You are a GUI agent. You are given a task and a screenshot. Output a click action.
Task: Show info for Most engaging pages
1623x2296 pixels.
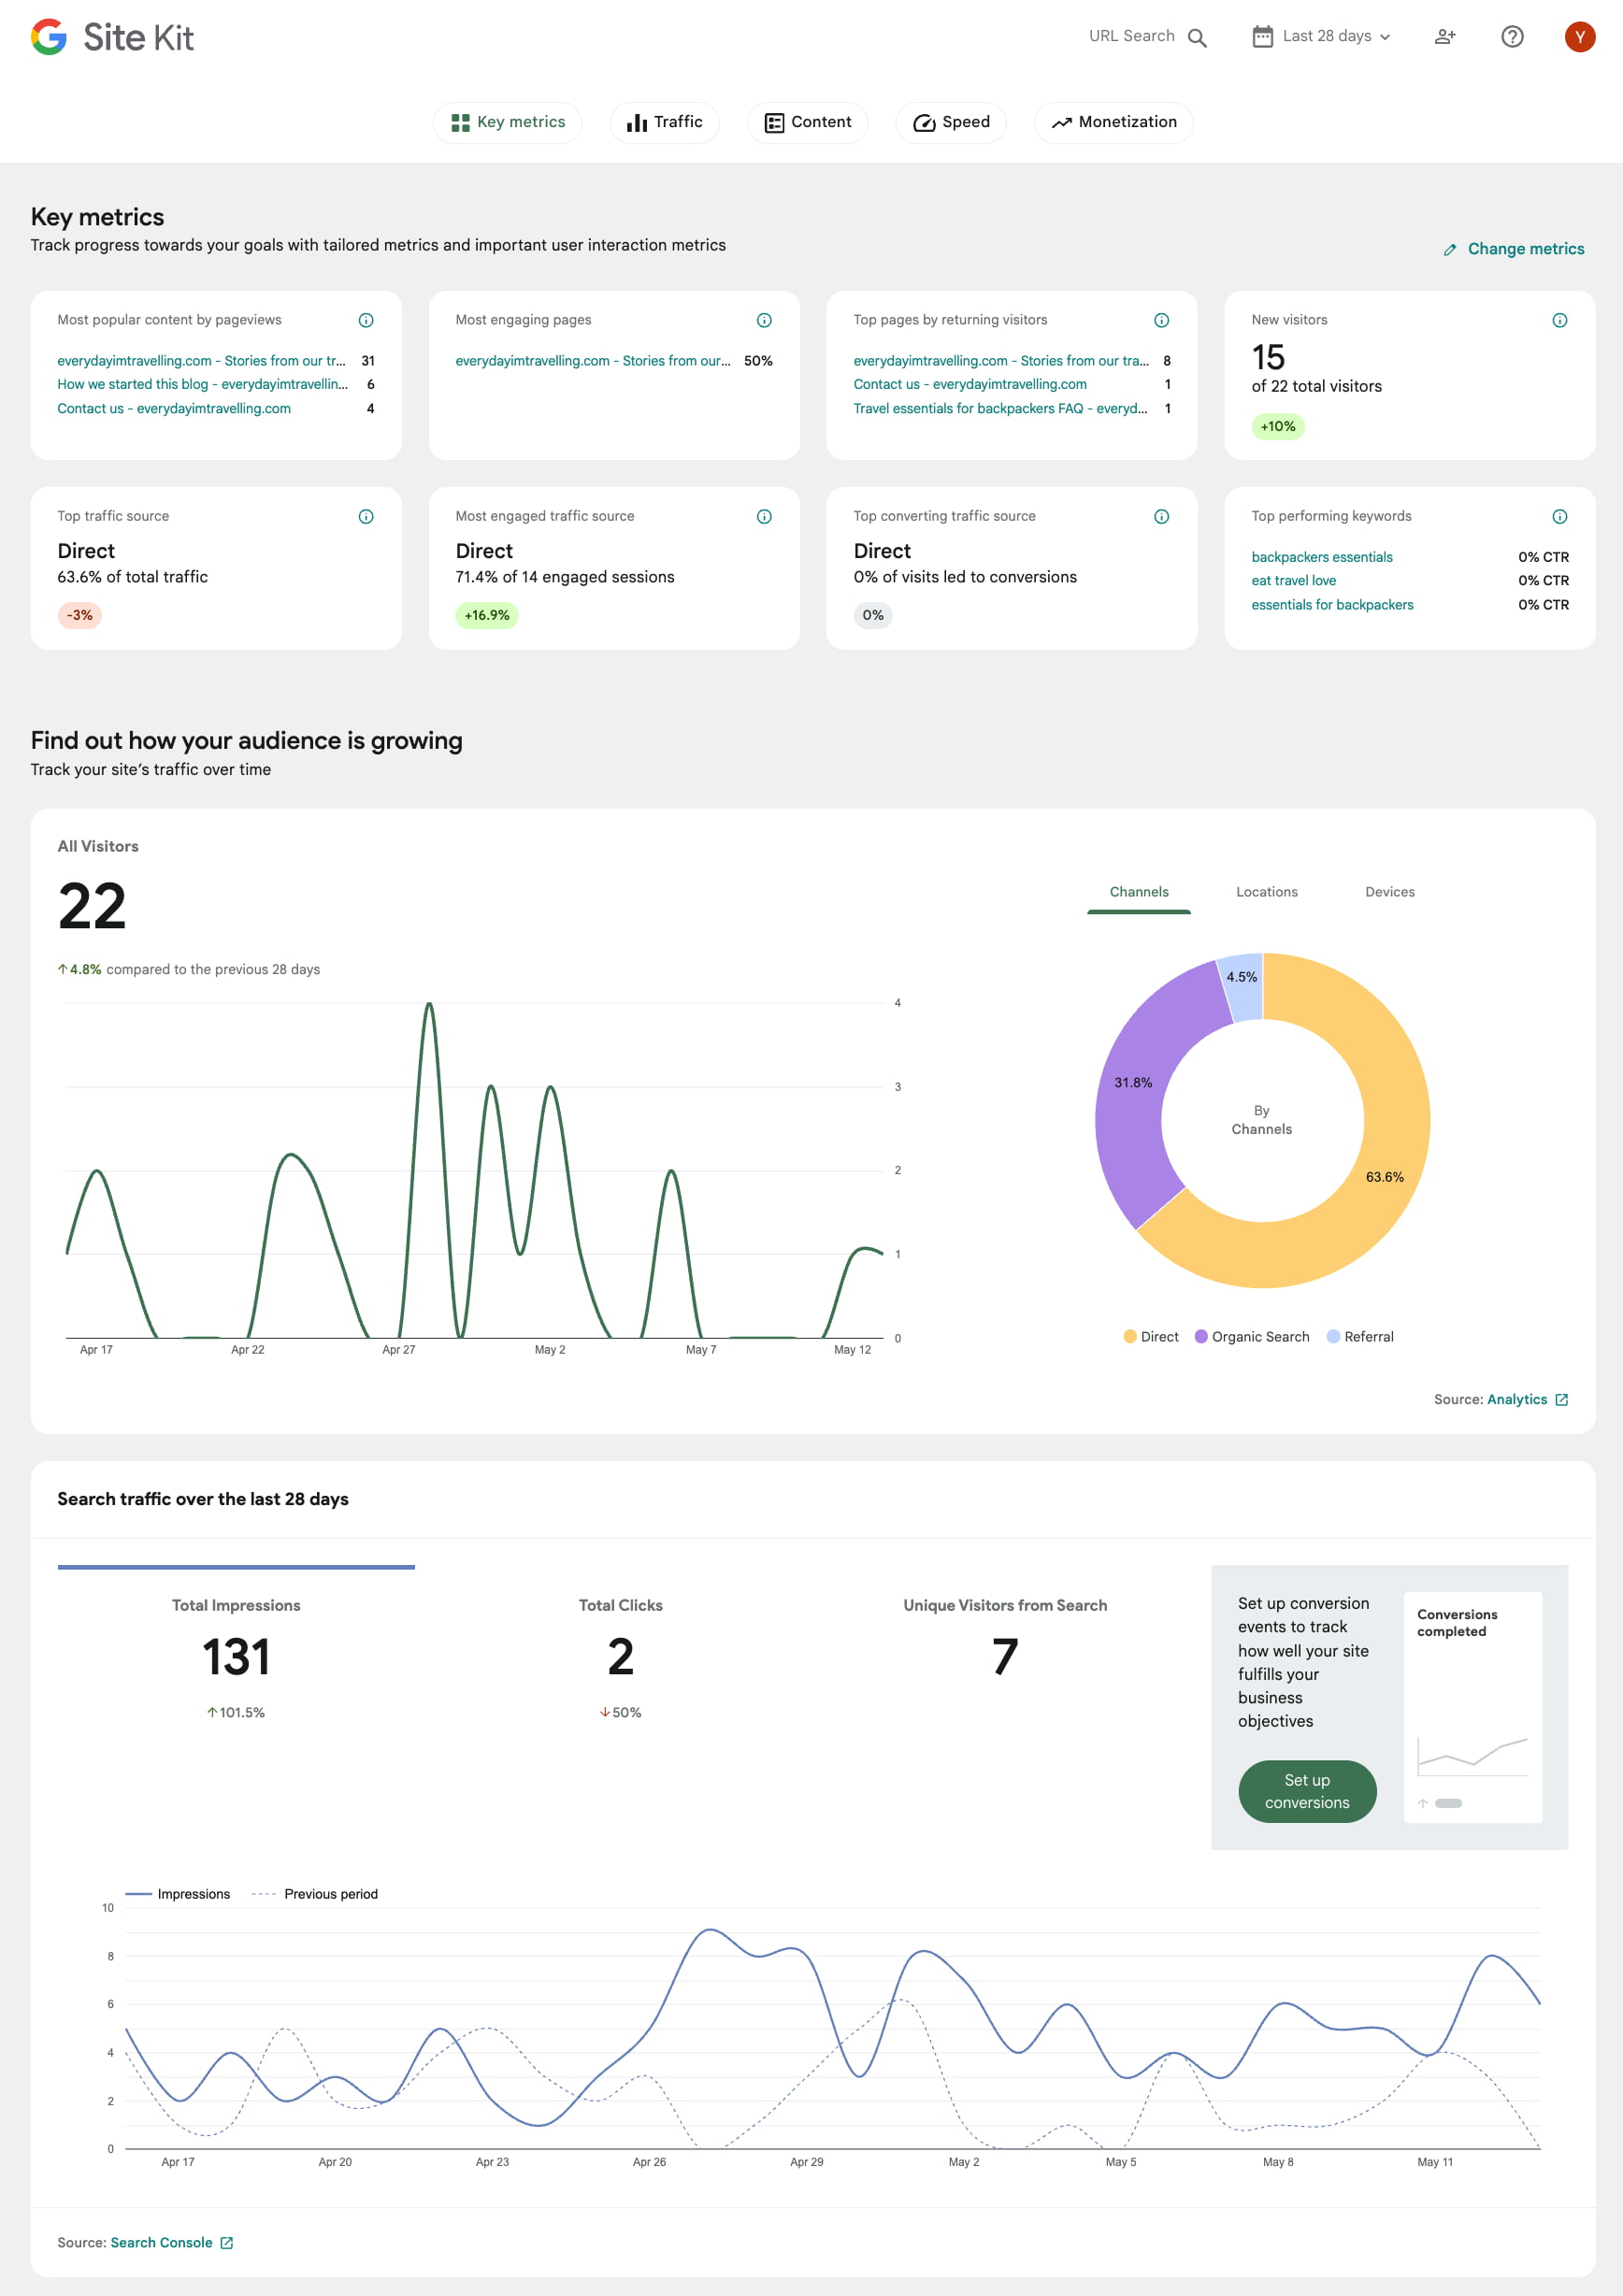pos(764,320)
